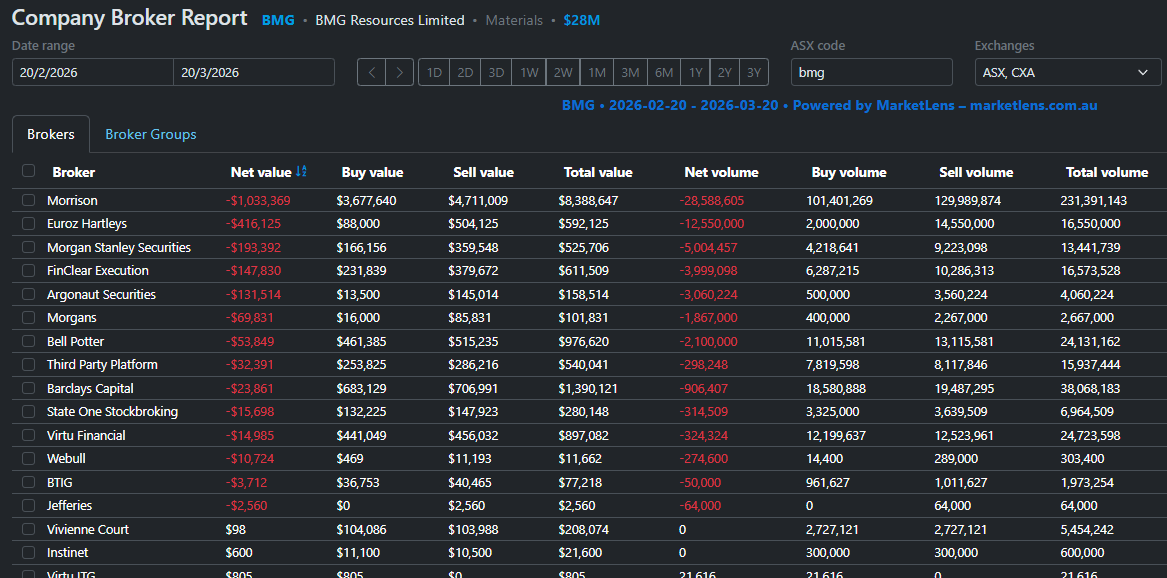Click the ASX code input field

click(872, 72)
